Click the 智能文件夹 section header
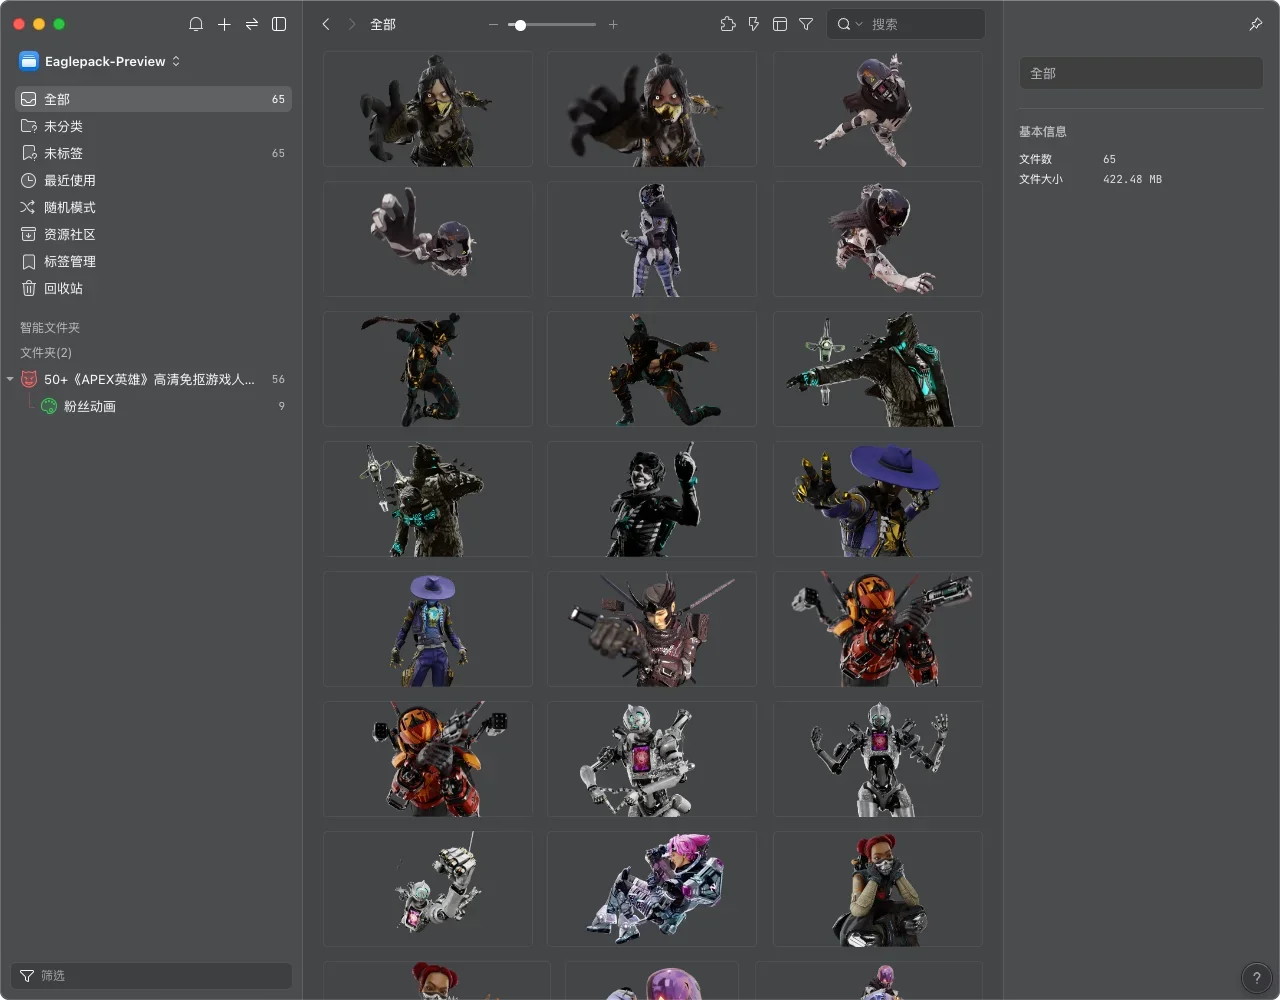The width and height of the screenshot is (1280, 1000). click(x=50, y=328)
